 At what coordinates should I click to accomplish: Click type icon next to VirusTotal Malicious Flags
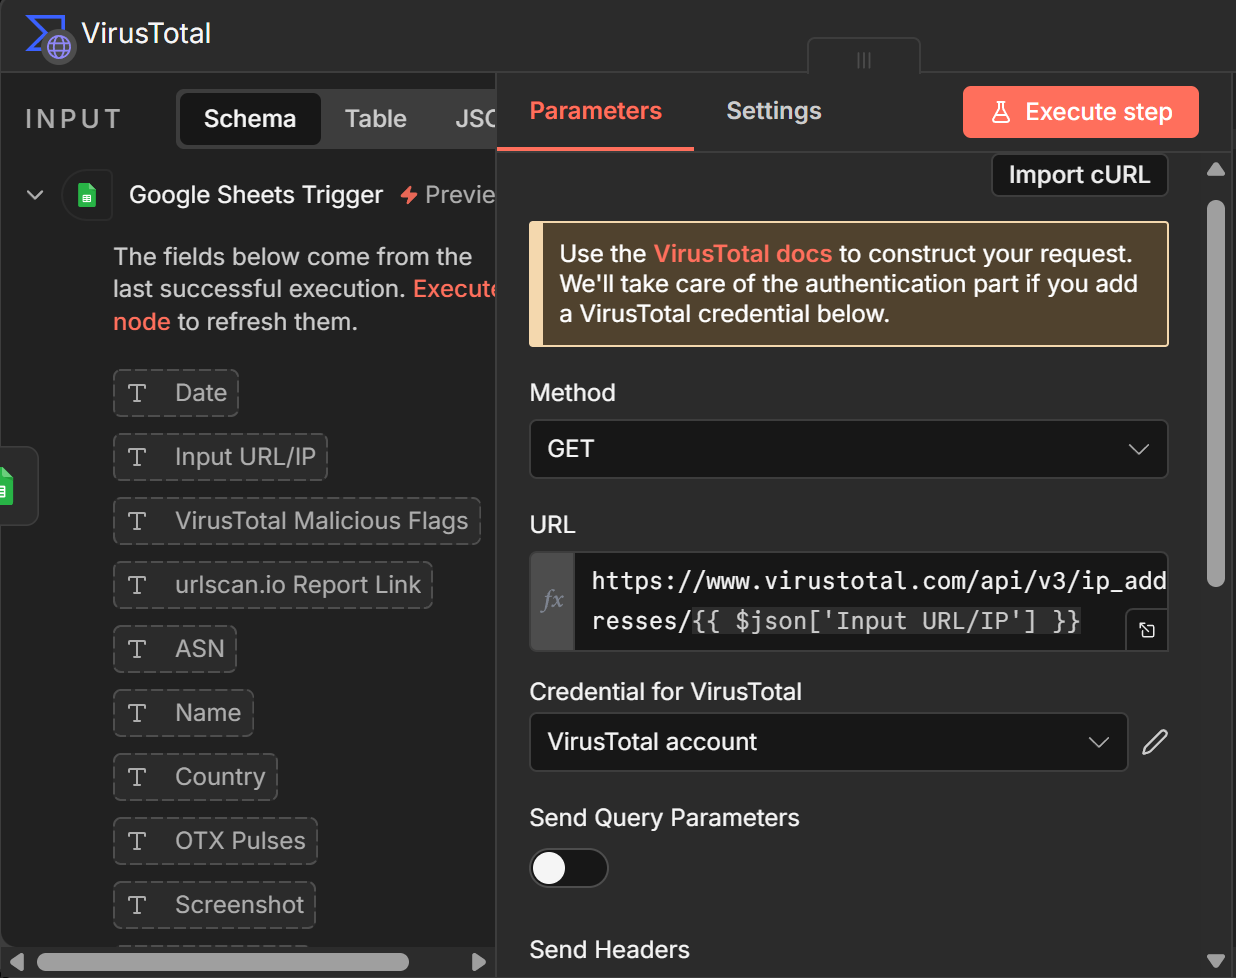point(138,521)
